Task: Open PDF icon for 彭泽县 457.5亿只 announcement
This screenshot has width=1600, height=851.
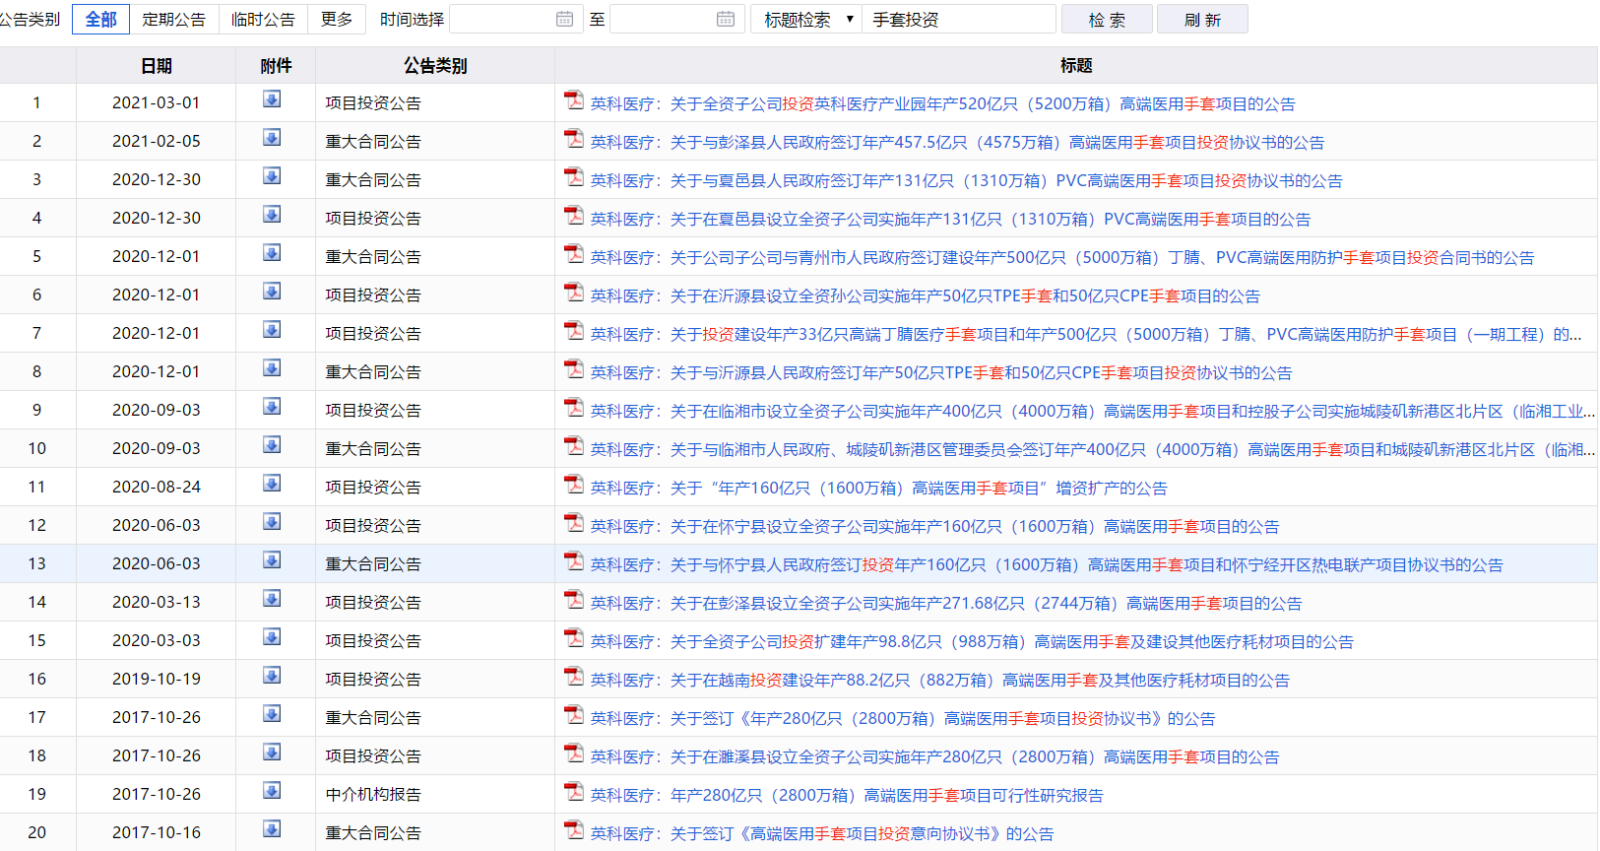Action: (574, 139)
